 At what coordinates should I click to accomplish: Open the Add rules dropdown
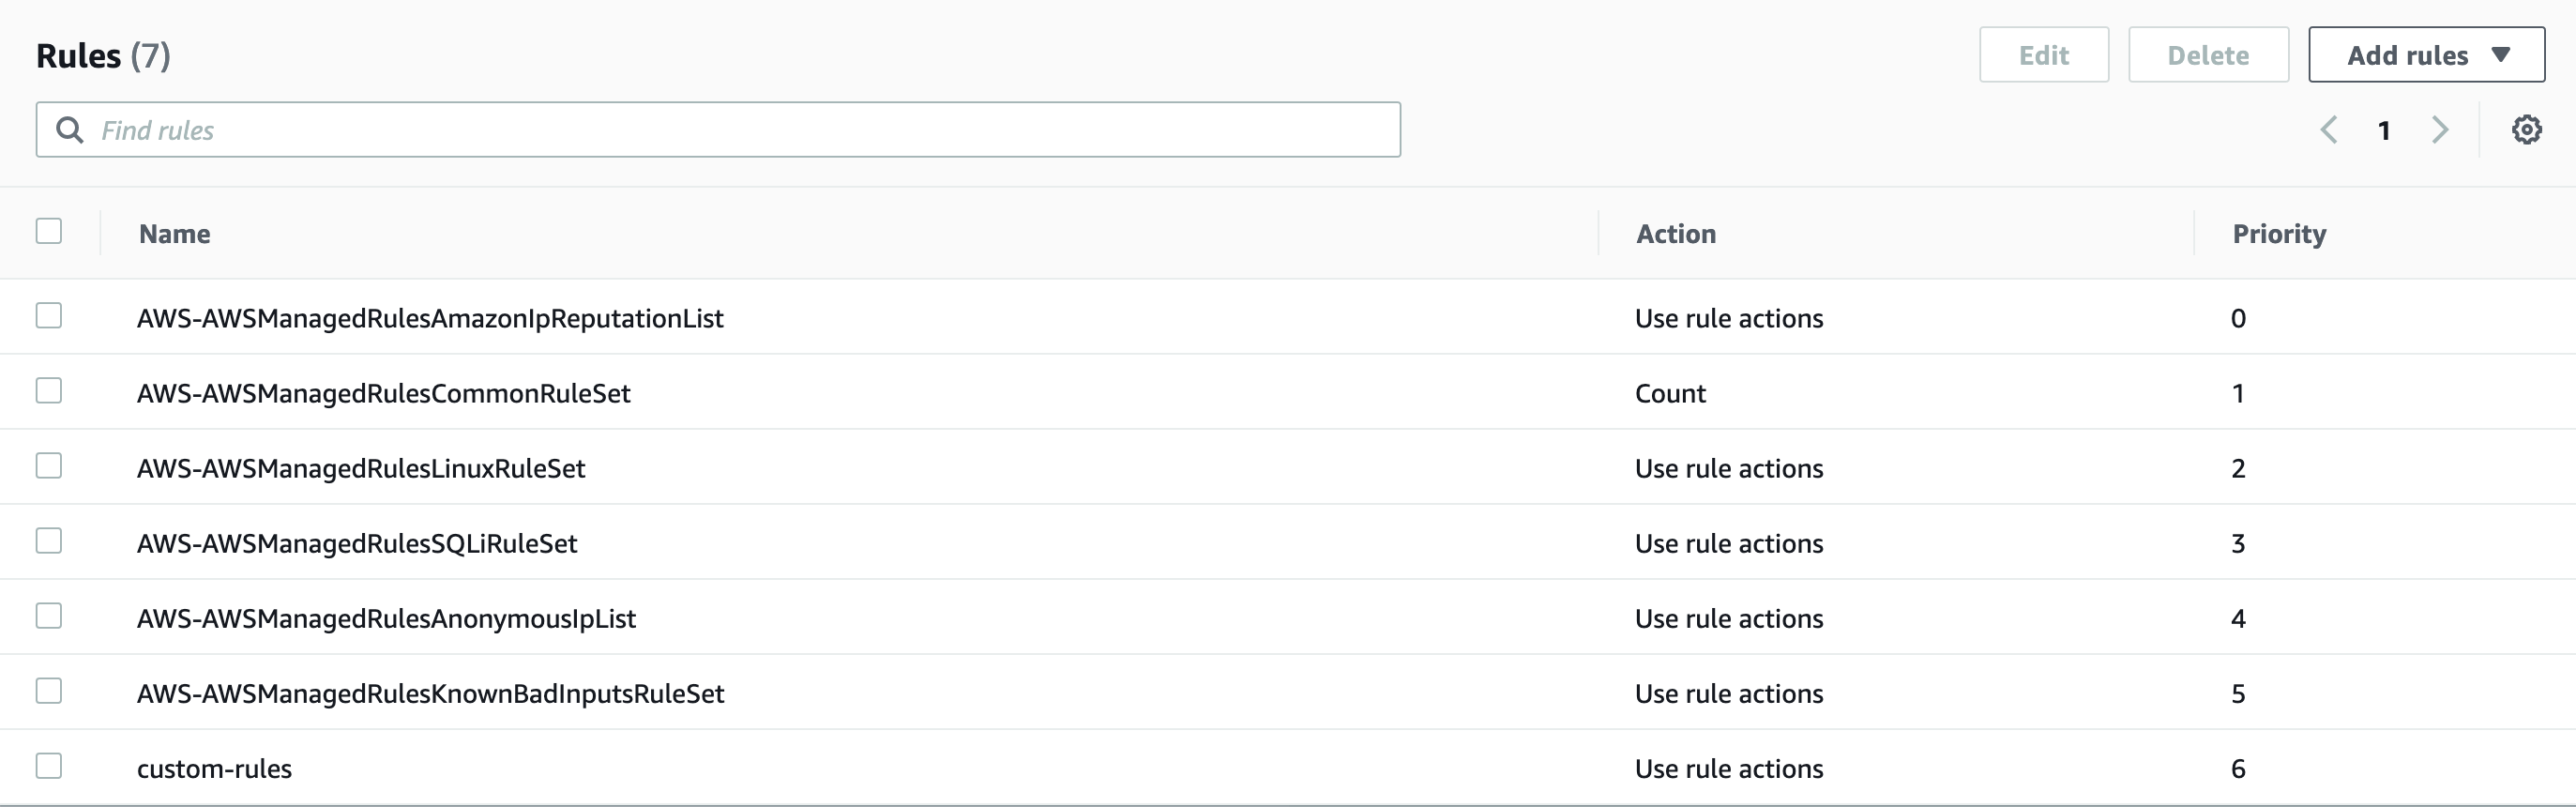click(2426, 55)
